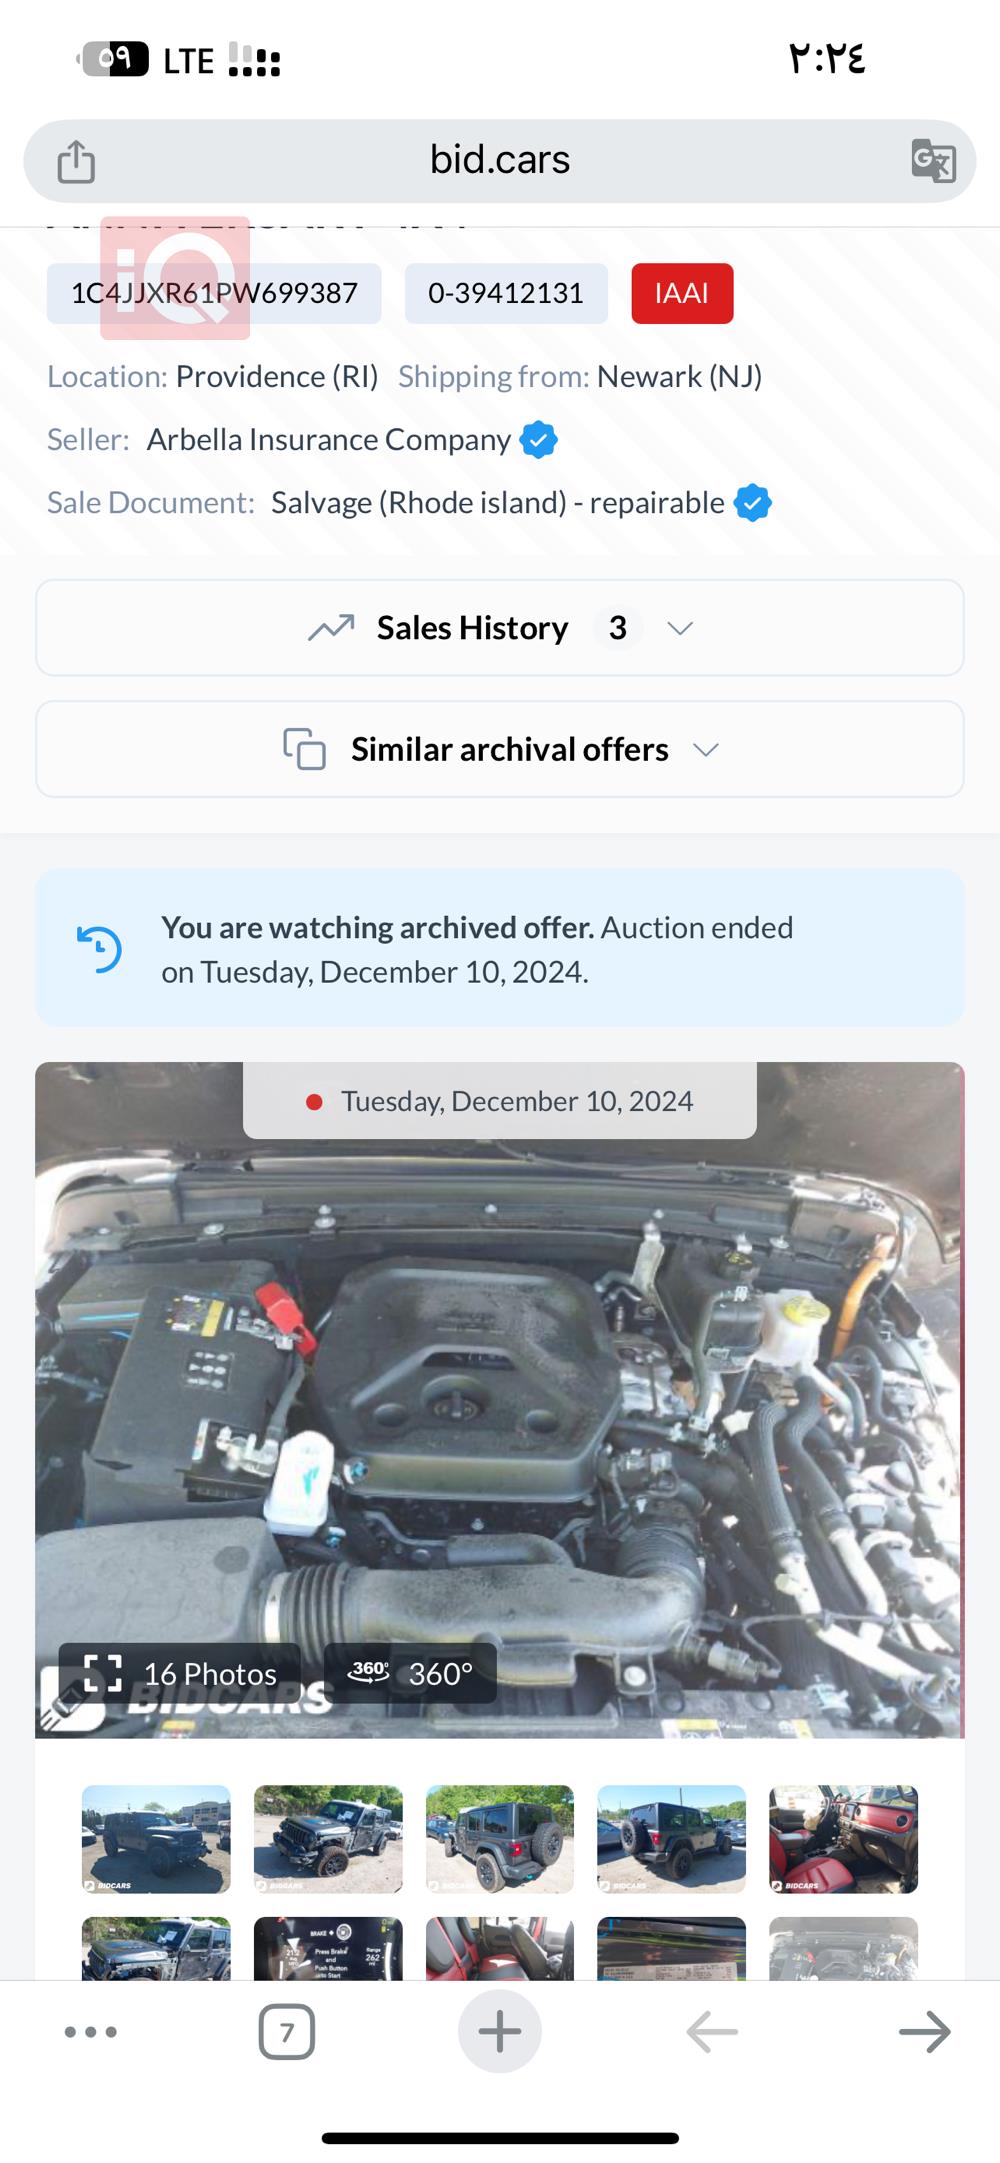Open the browser three-dots menu
This screenshot has width=1000, height=2163.
tap(91, 2032)
